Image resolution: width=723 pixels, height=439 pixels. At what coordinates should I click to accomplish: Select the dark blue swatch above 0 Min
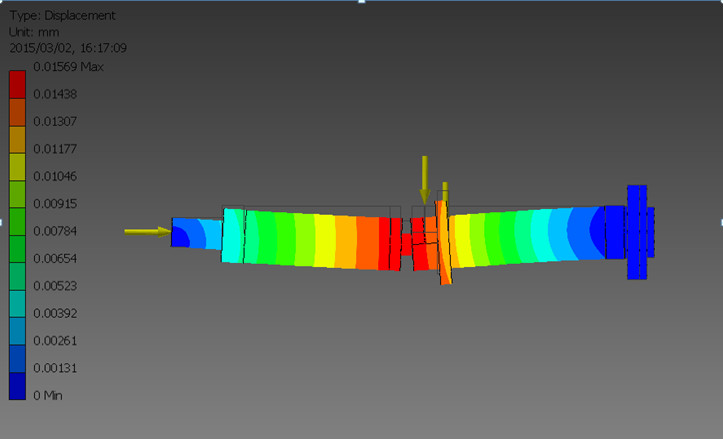pos(17,386)
